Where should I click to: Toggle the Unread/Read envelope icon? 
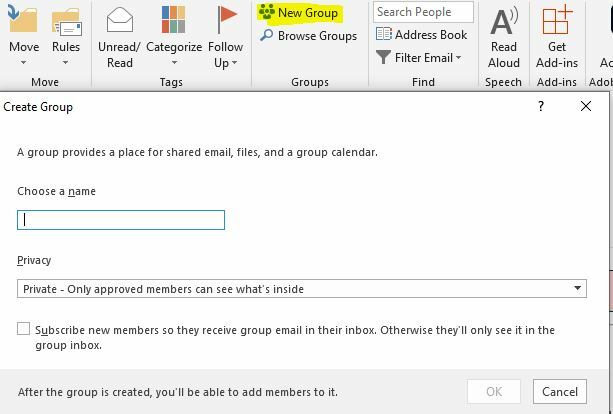pyautogui.click(x=119, y=20)
